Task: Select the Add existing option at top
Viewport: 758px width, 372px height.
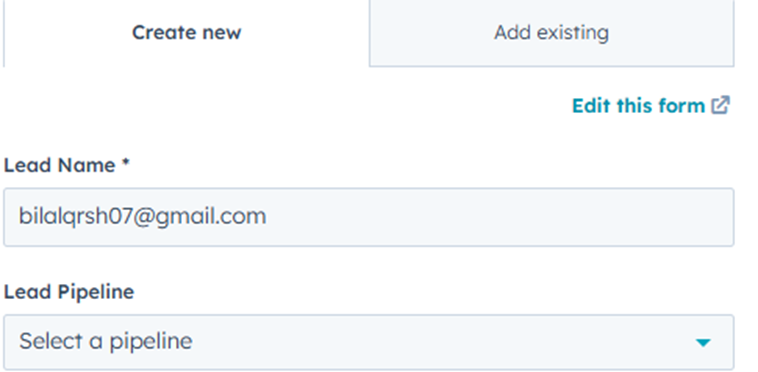Action: click(x=552, y=33)
